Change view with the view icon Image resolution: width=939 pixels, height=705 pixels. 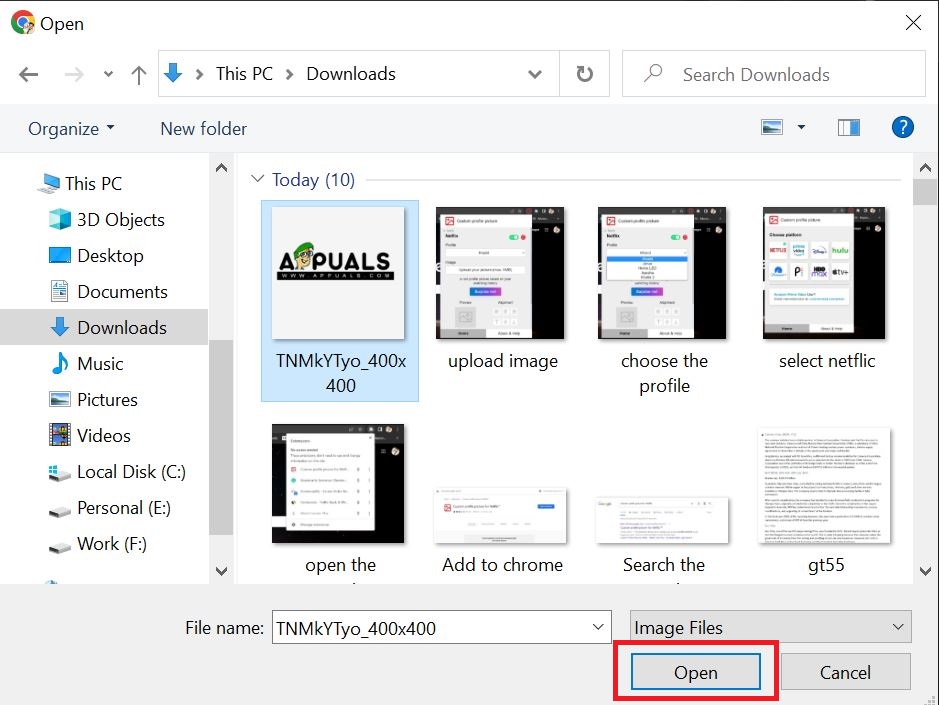click(x=772, y=127)
